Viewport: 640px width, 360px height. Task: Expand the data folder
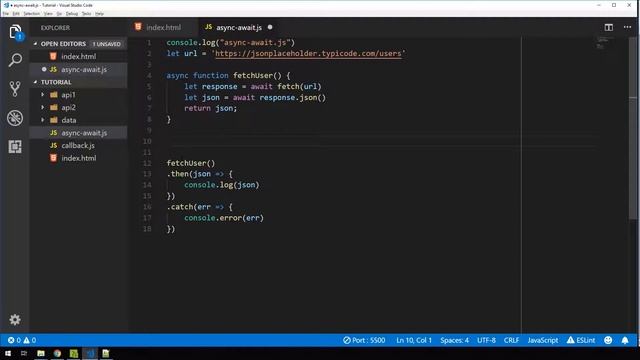(42, 120)
